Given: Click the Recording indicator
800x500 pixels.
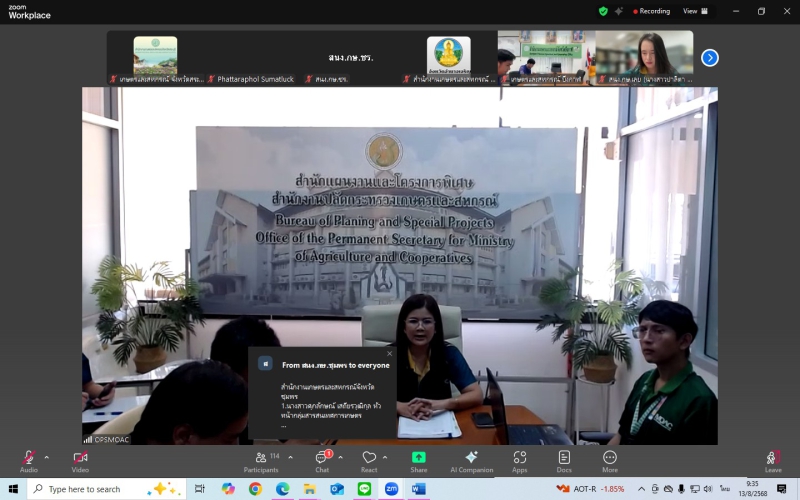Looking at the screenshot, I should (652, 11).
